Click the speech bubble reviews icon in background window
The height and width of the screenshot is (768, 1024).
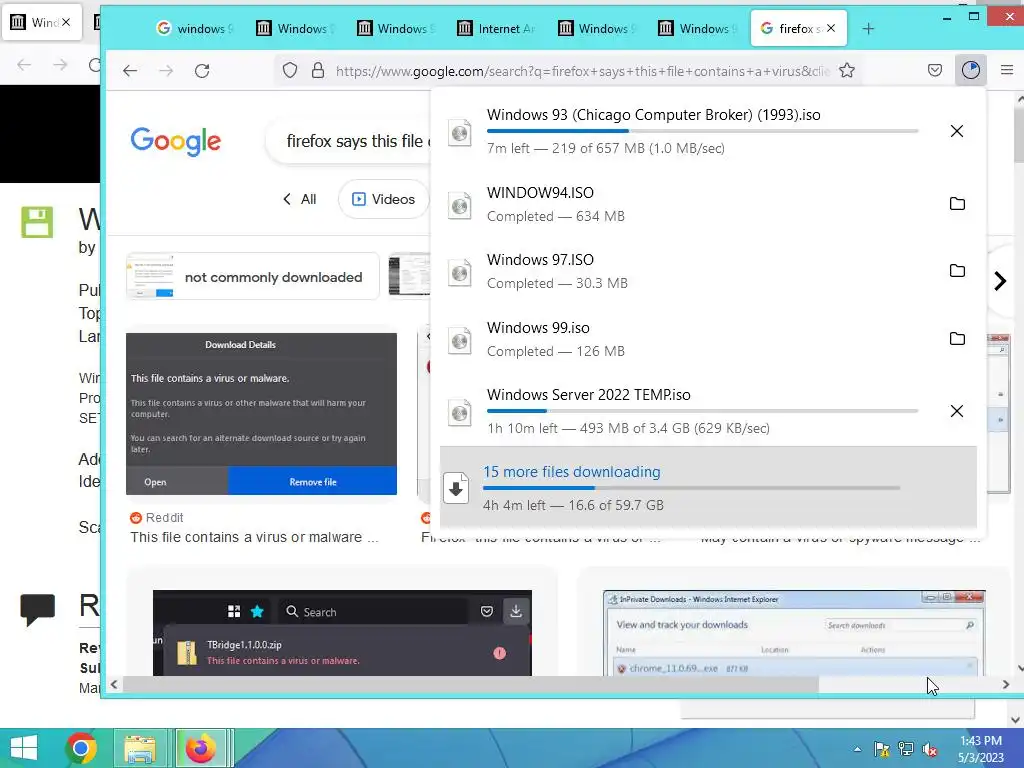[x=38, y=609]
